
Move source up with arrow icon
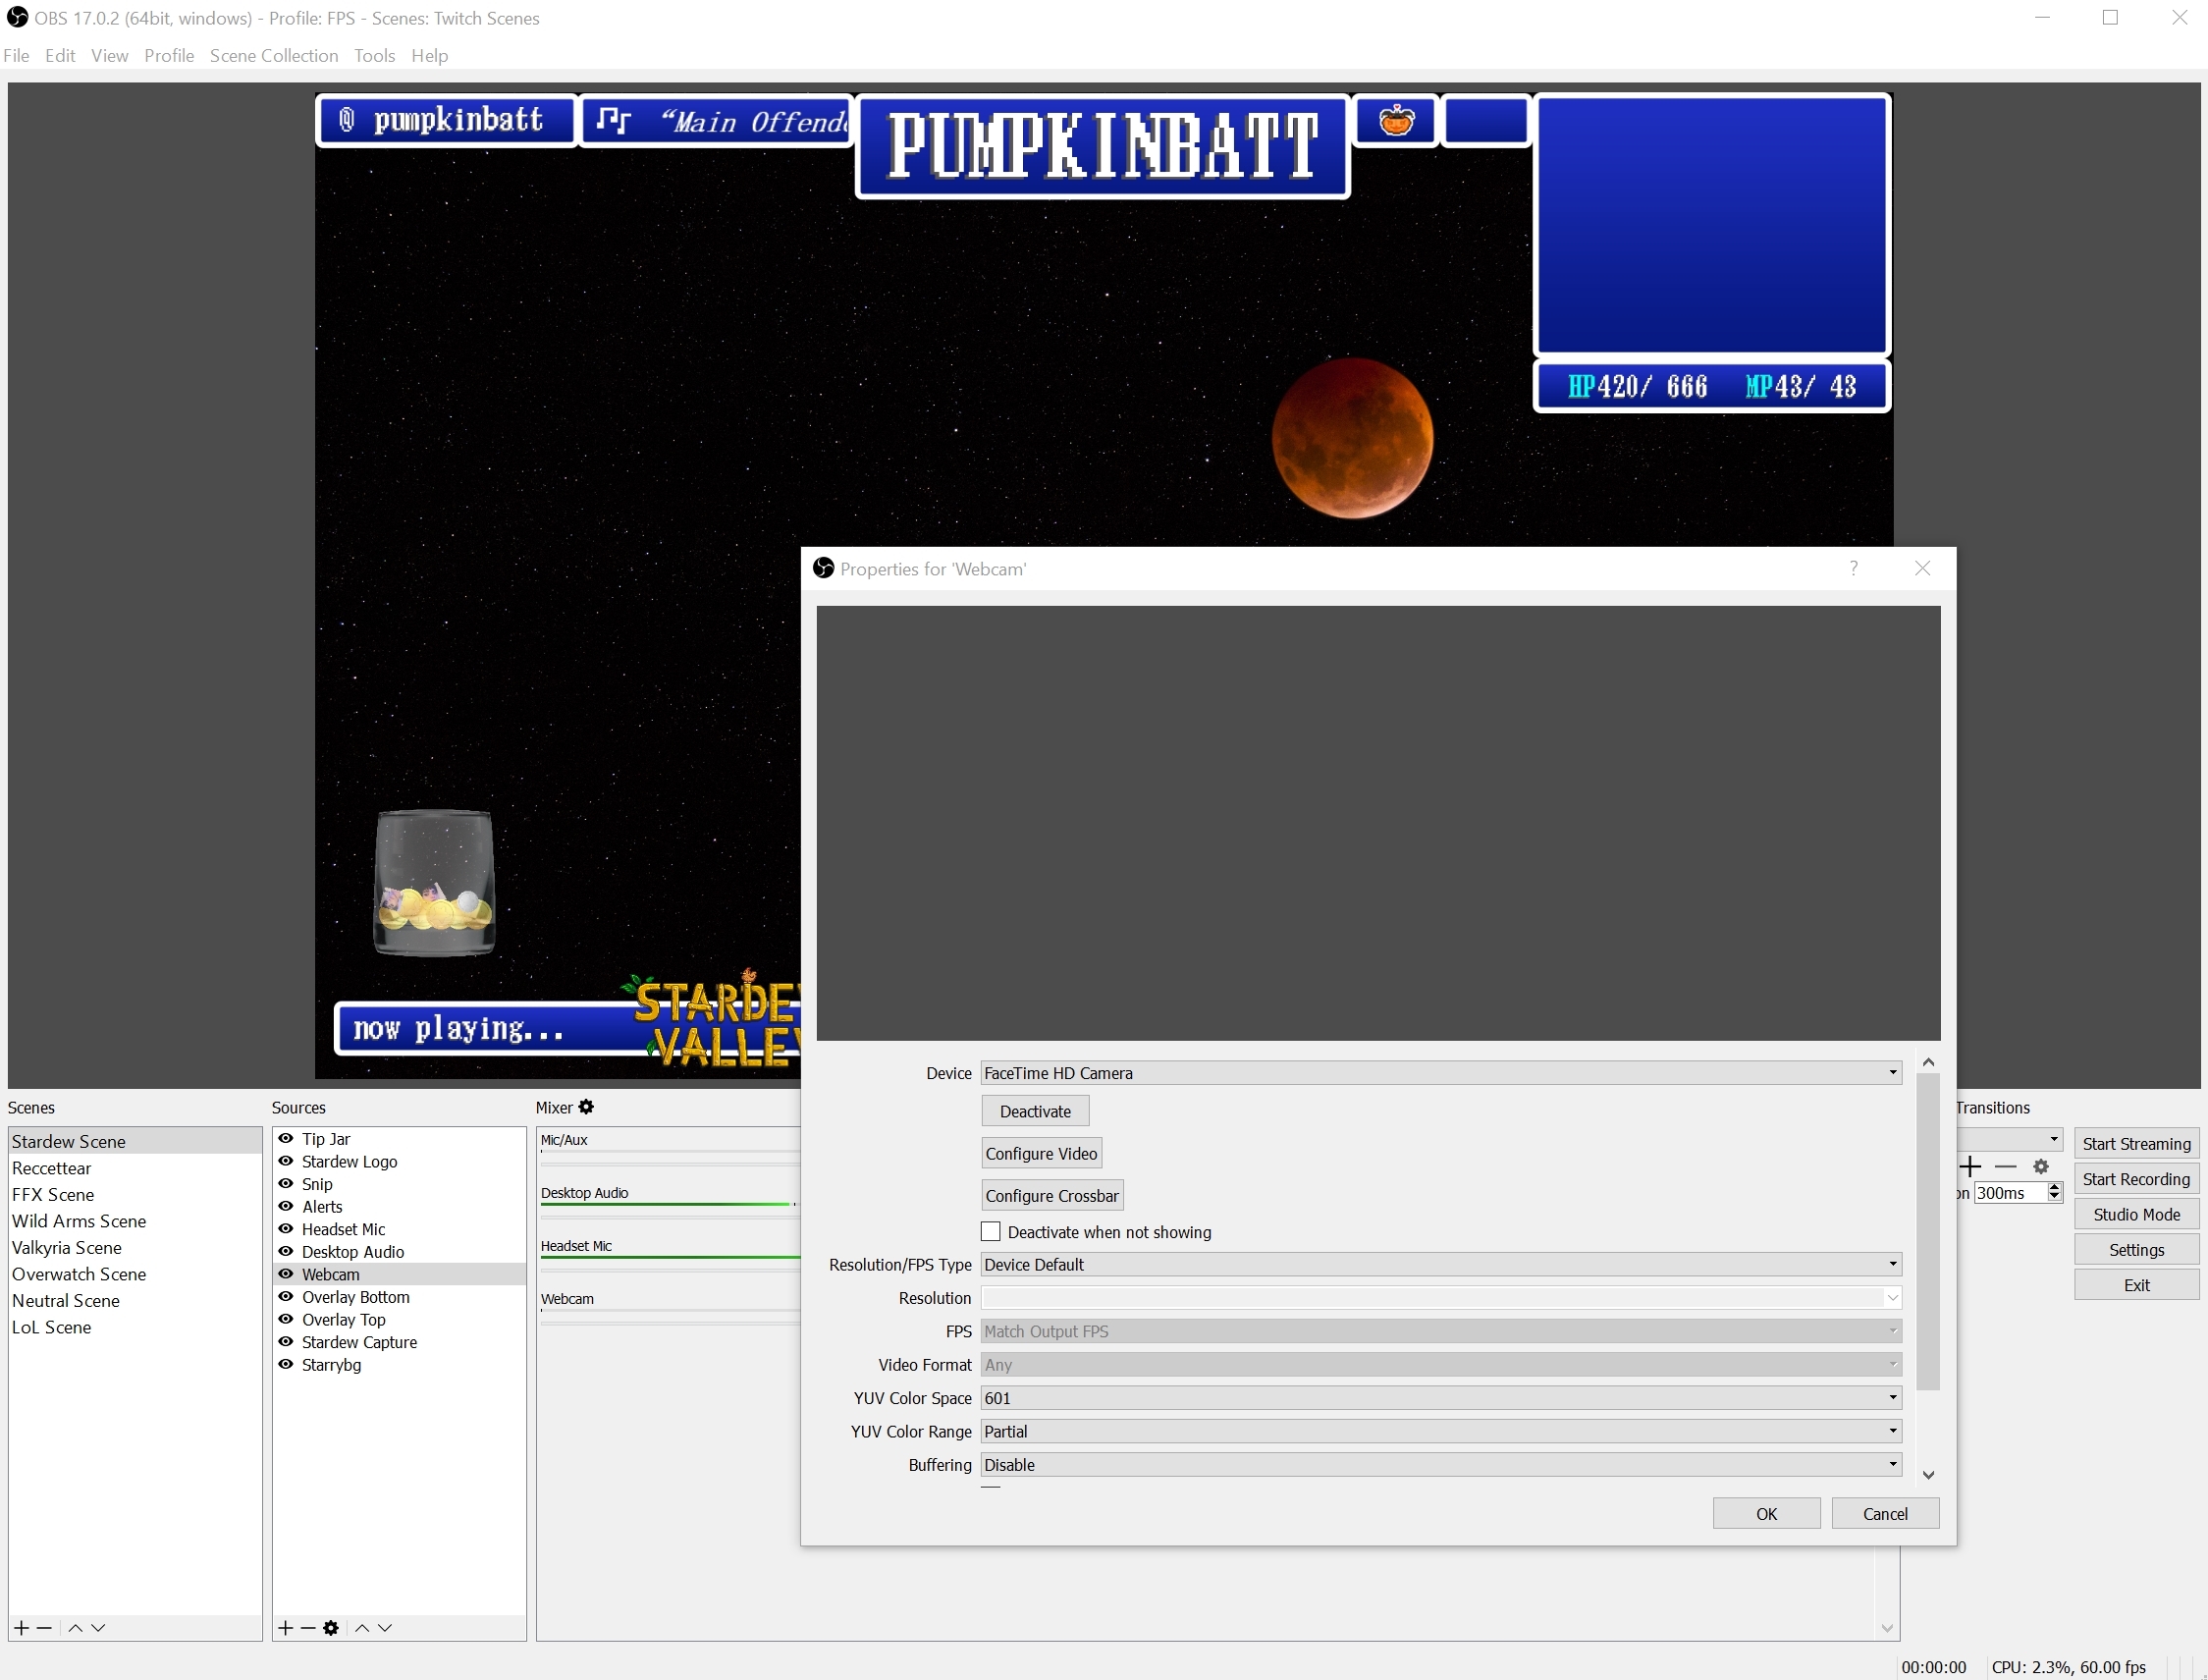(362, 1628)
